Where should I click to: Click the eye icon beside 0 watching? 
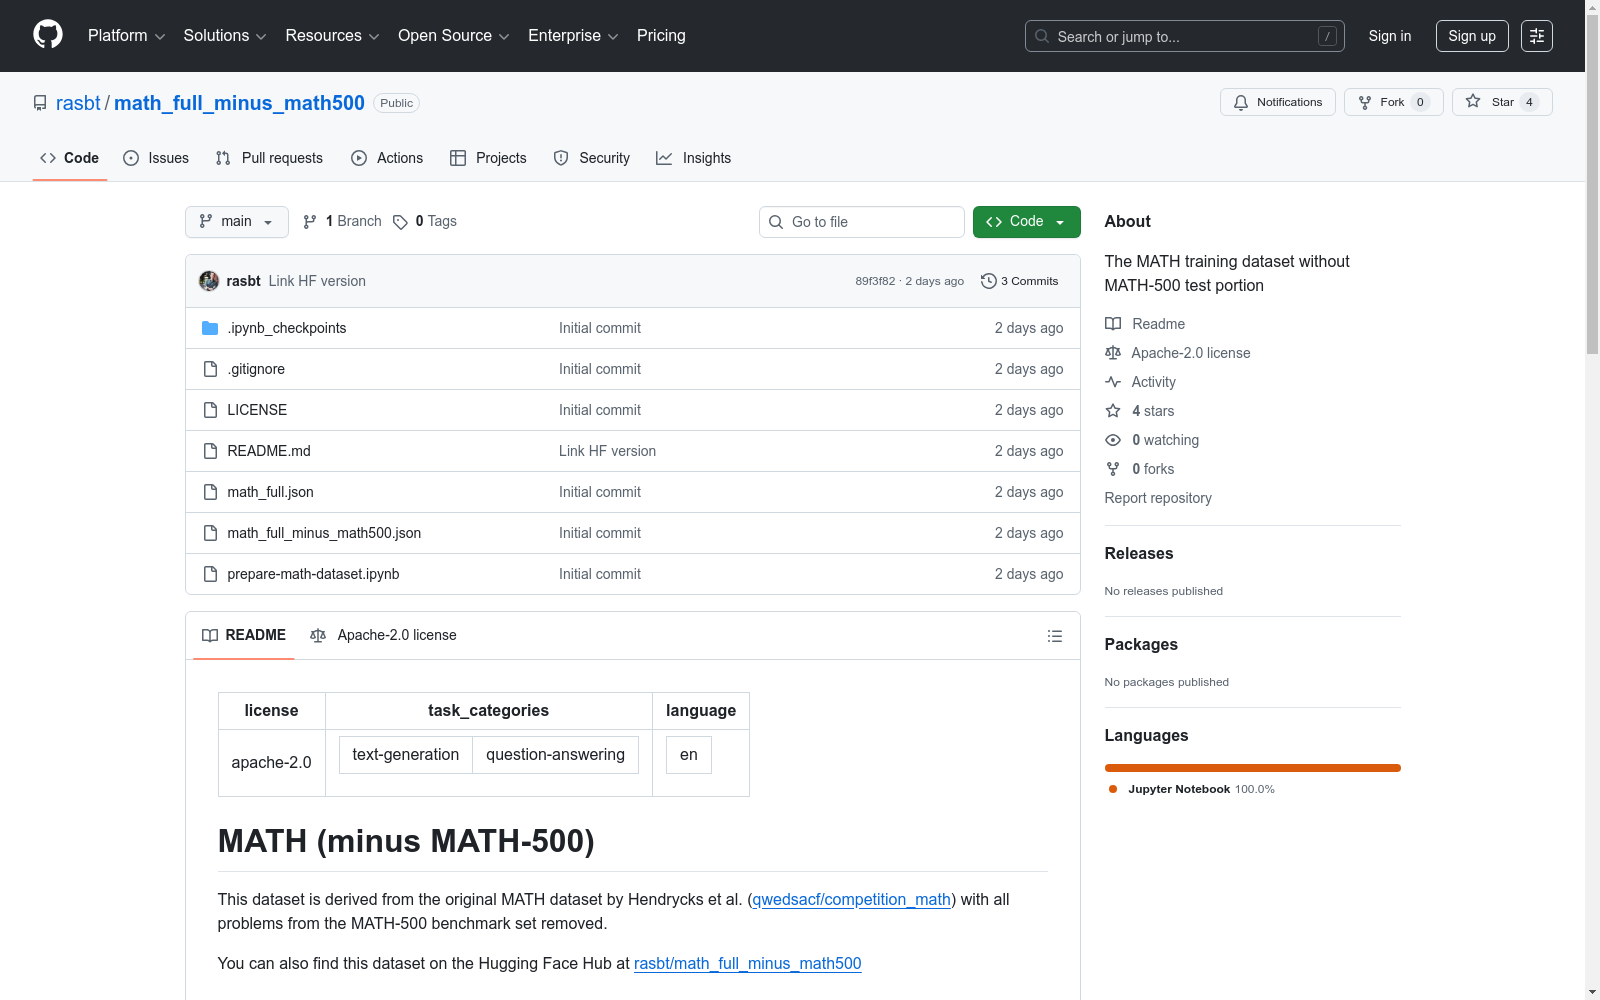[1113, 440]
